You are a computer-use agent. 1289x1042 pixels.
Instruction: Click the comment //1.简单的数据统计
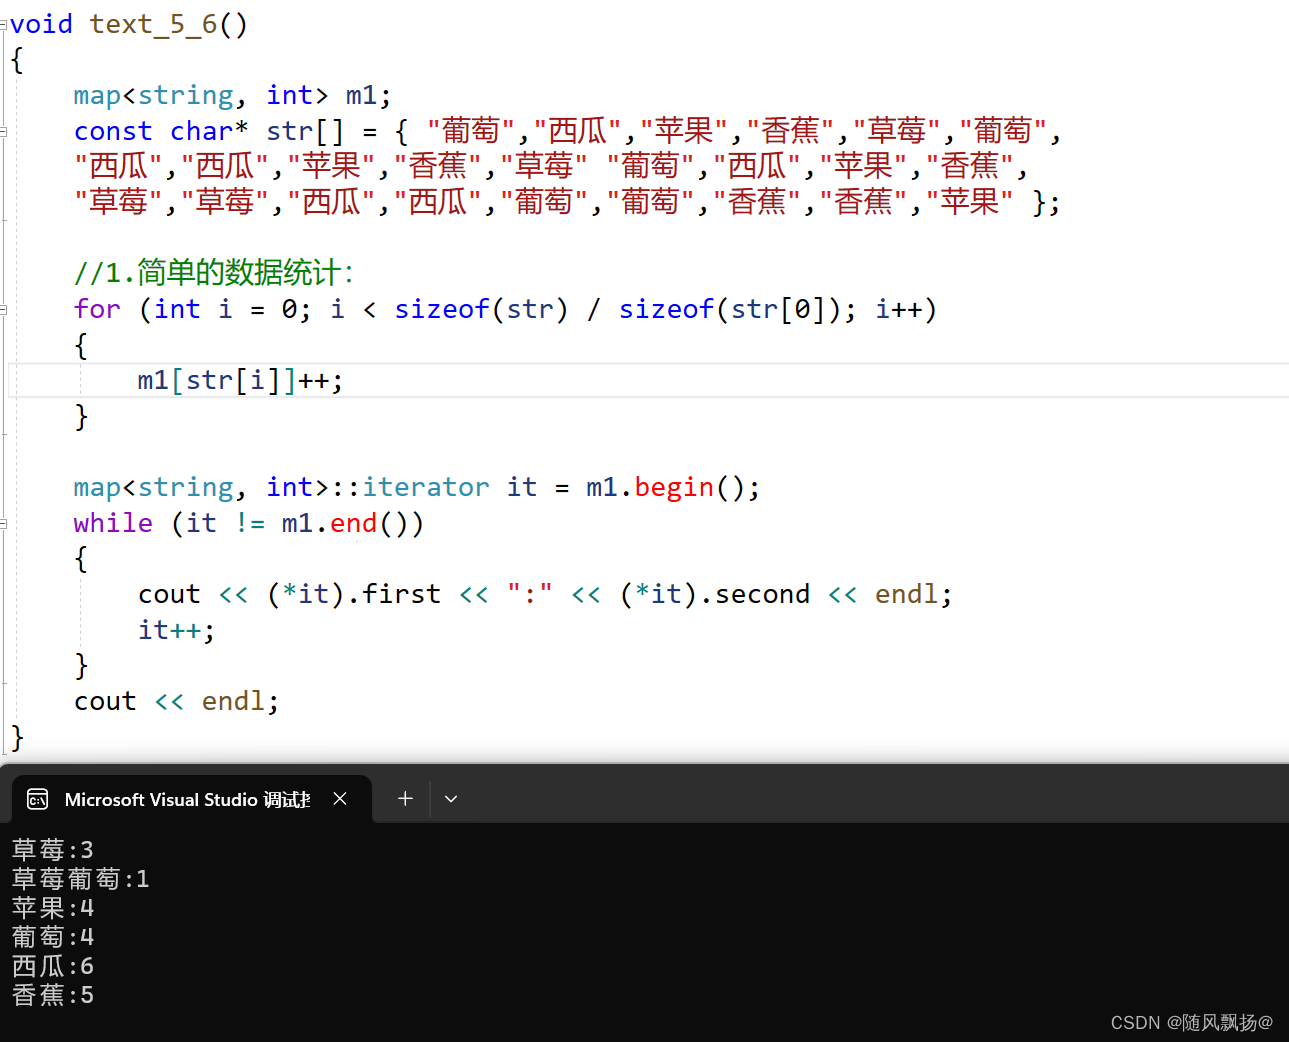[213, 273]
